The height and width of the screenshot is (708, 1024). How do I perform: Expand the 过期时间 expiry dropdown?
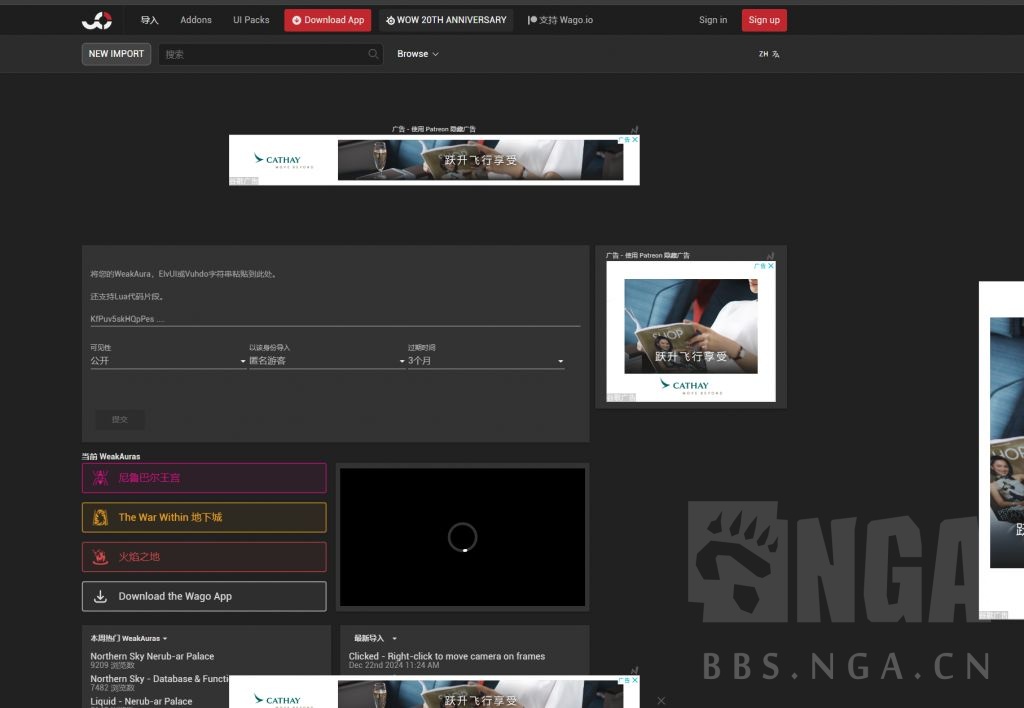[485, 361]
